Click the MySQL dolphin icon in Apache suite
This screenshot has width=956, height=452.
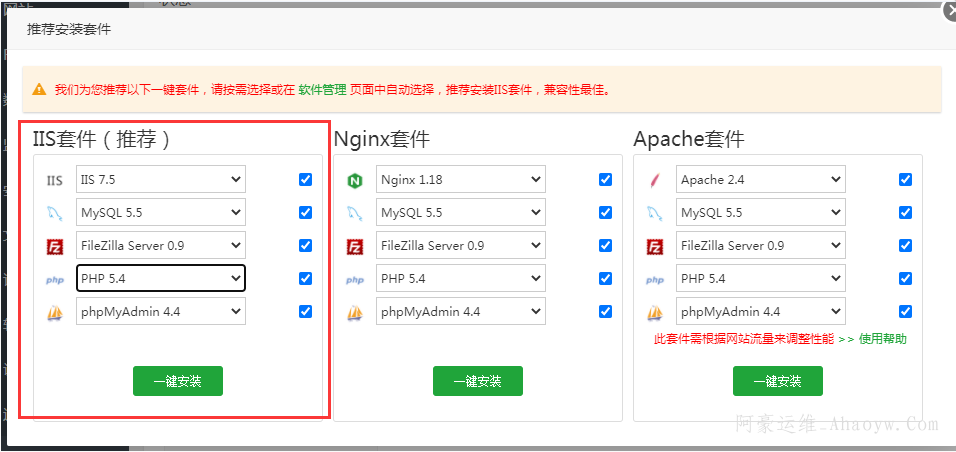[655, 213]
